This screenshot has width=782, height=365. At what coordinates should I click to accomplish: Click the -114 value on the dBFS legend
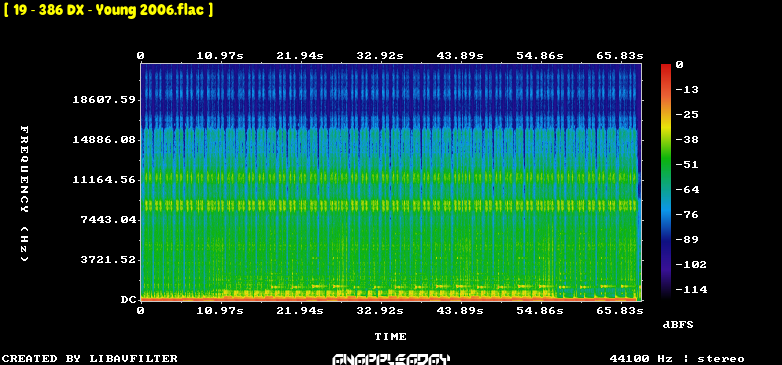click(x=691, y=289)
